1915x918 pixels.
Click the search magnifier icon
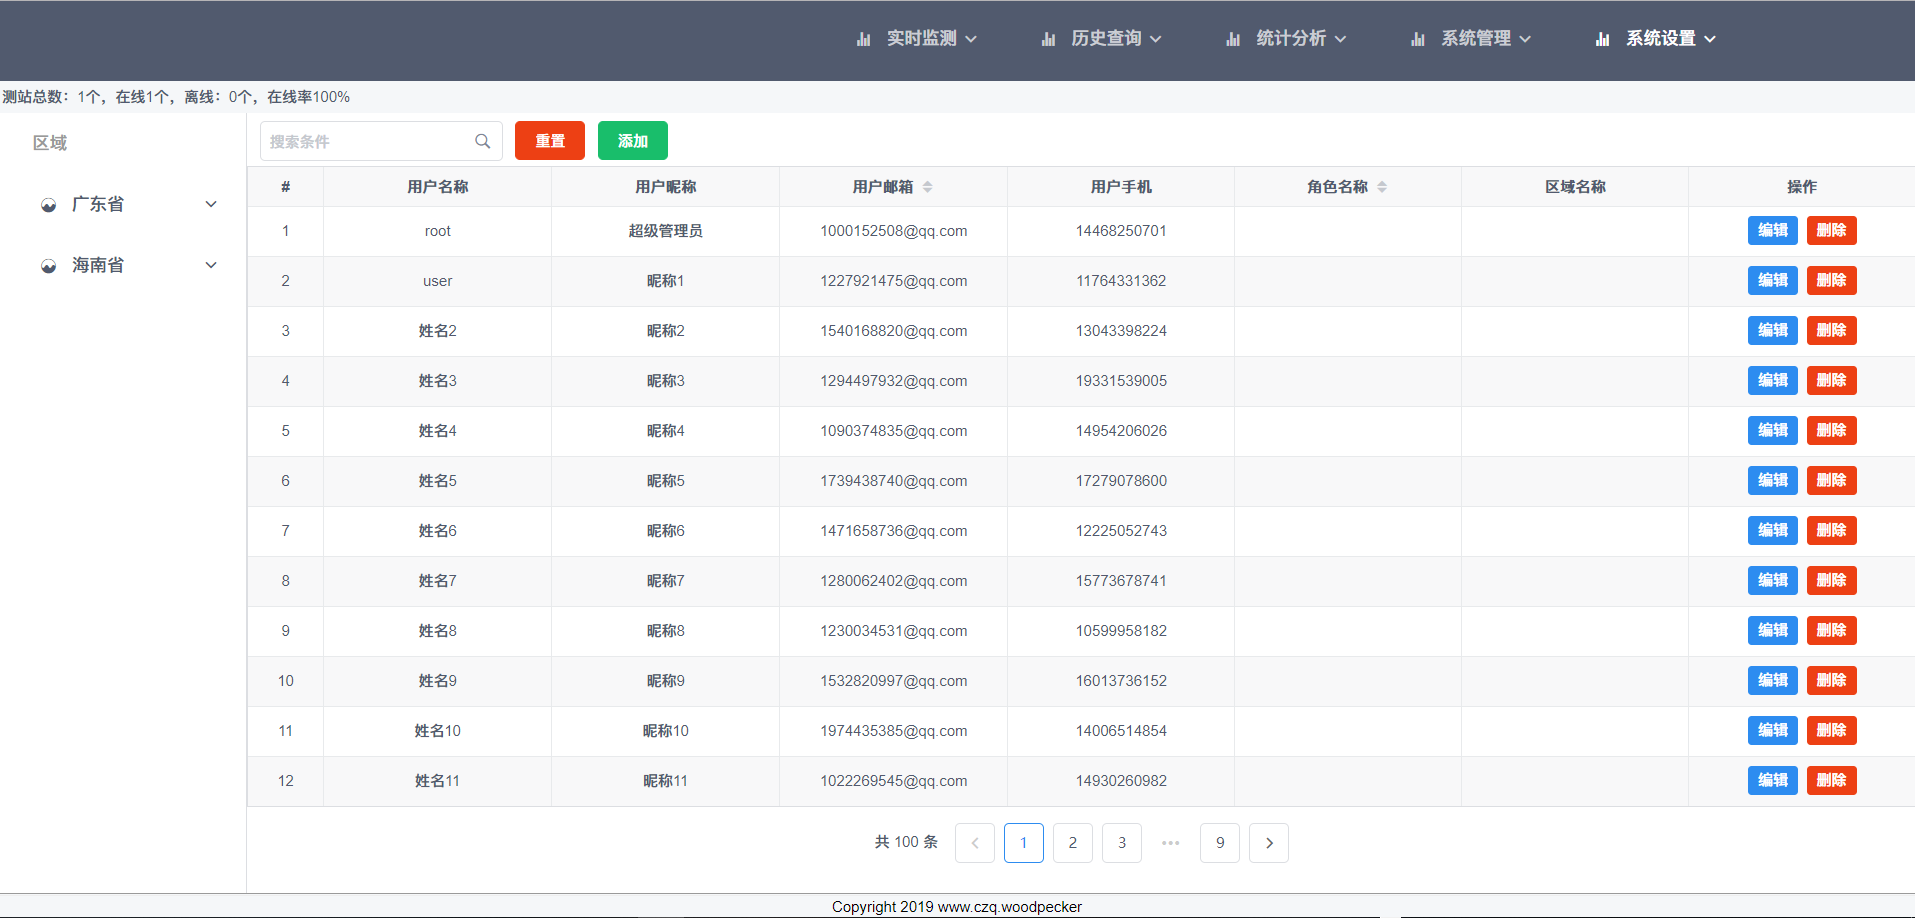[482, 141]
